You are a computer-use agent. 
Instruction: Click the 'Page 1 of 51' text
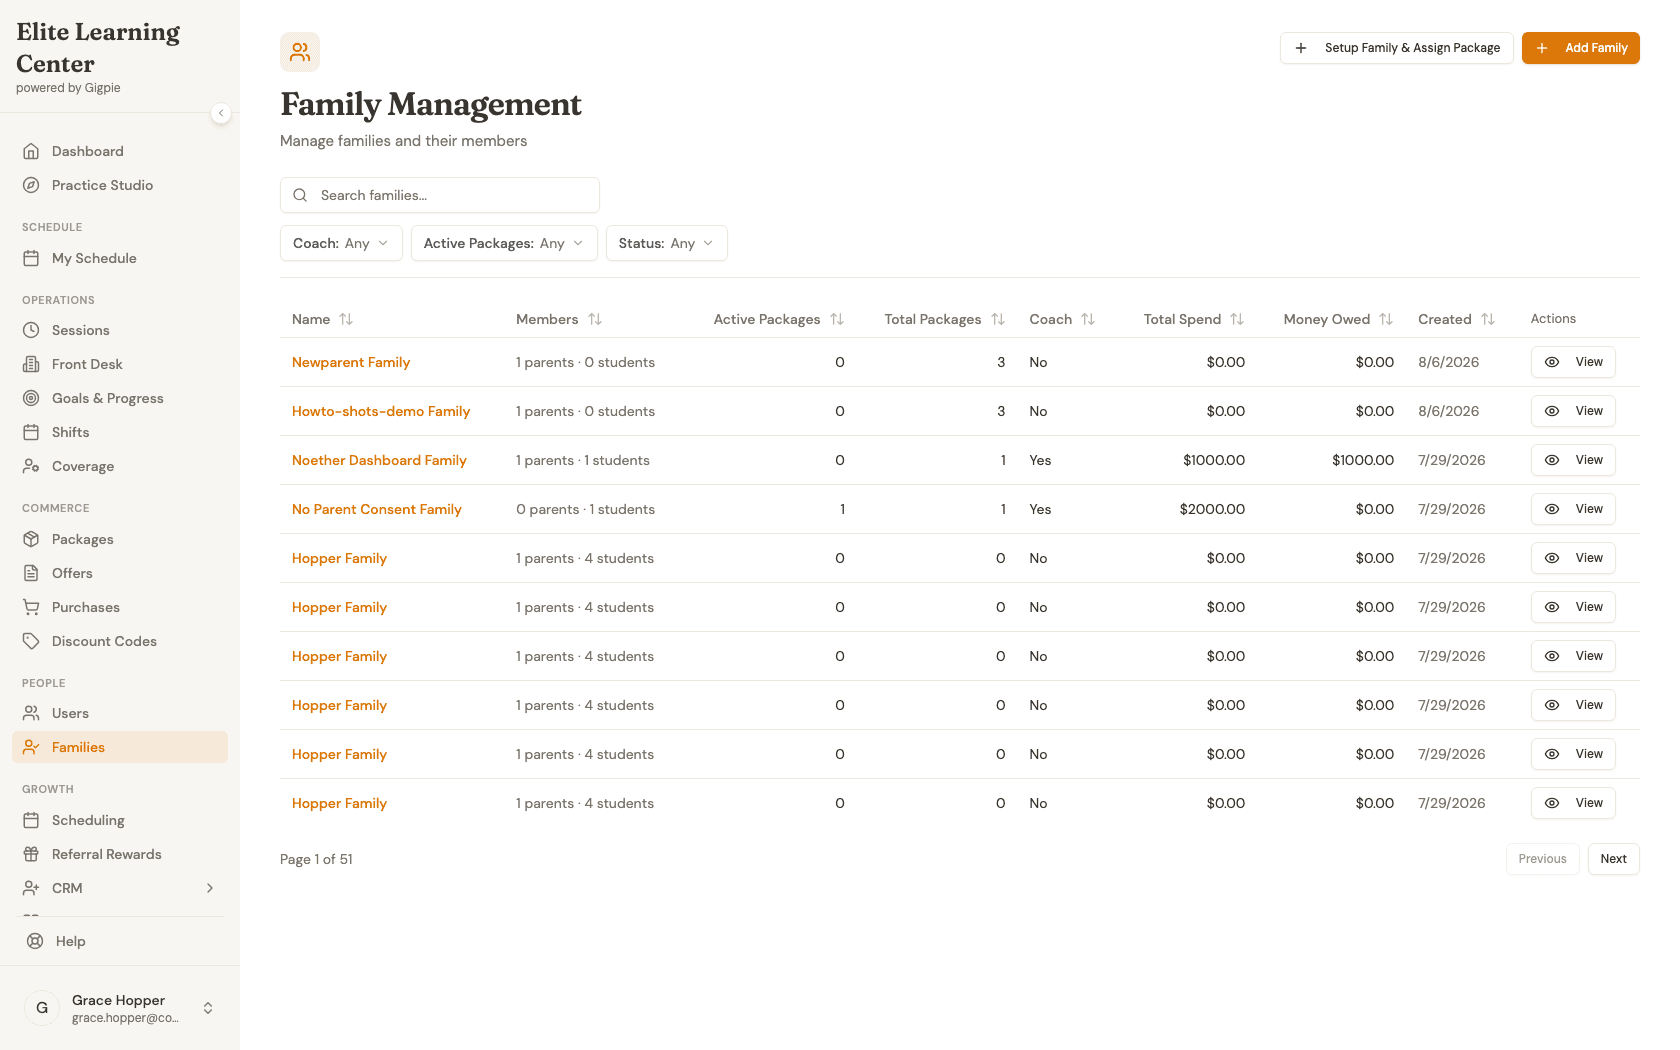316,859
